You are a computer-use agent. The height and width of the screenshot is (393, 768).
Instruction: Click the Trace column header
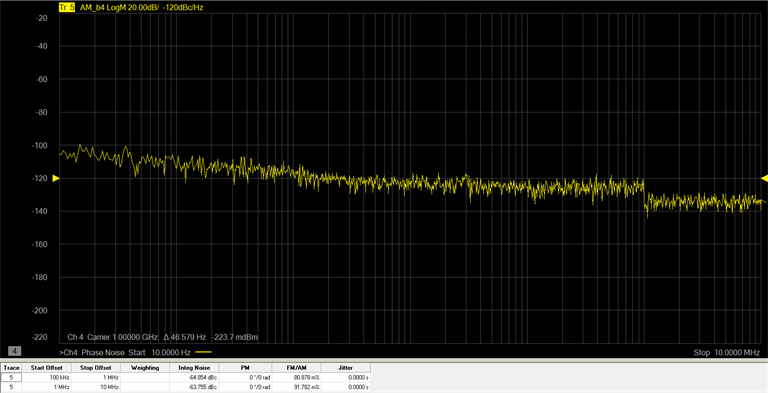point(11,368)
